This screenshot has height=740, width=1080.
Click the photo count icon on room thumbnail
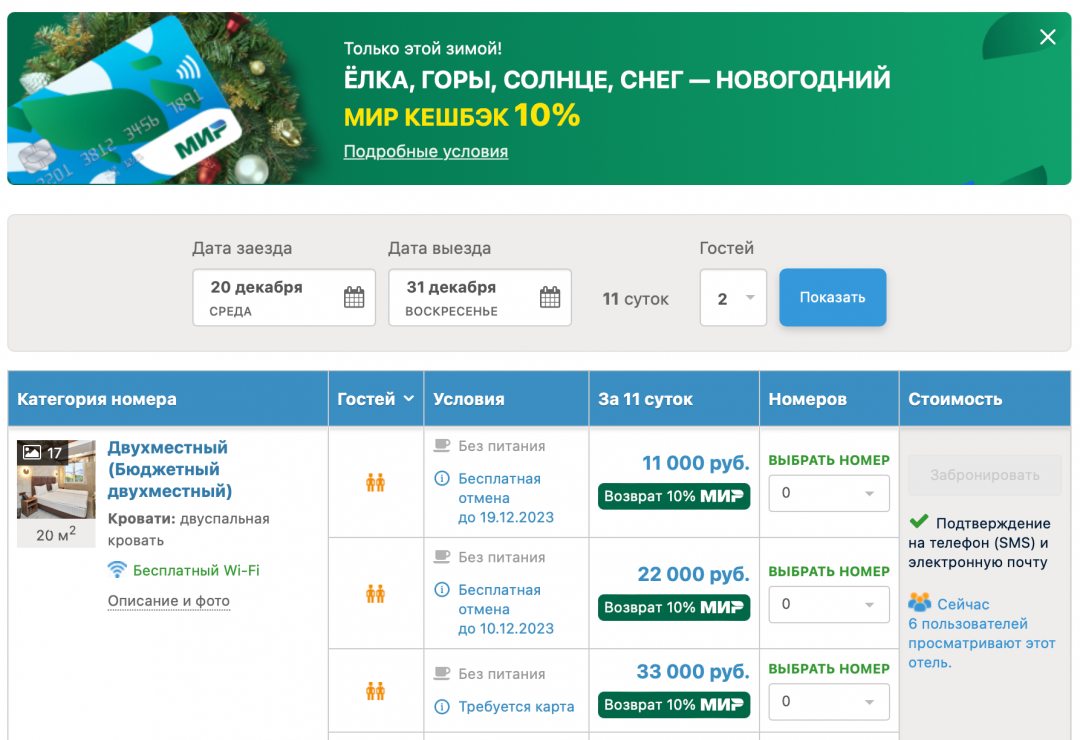[x=32, y=453]
